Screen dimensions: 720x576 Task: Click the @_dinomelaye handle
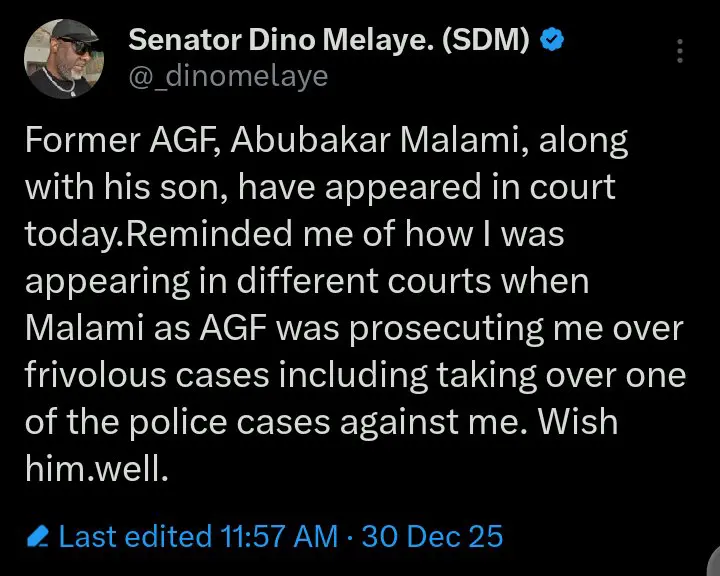(x=228, y=77)
